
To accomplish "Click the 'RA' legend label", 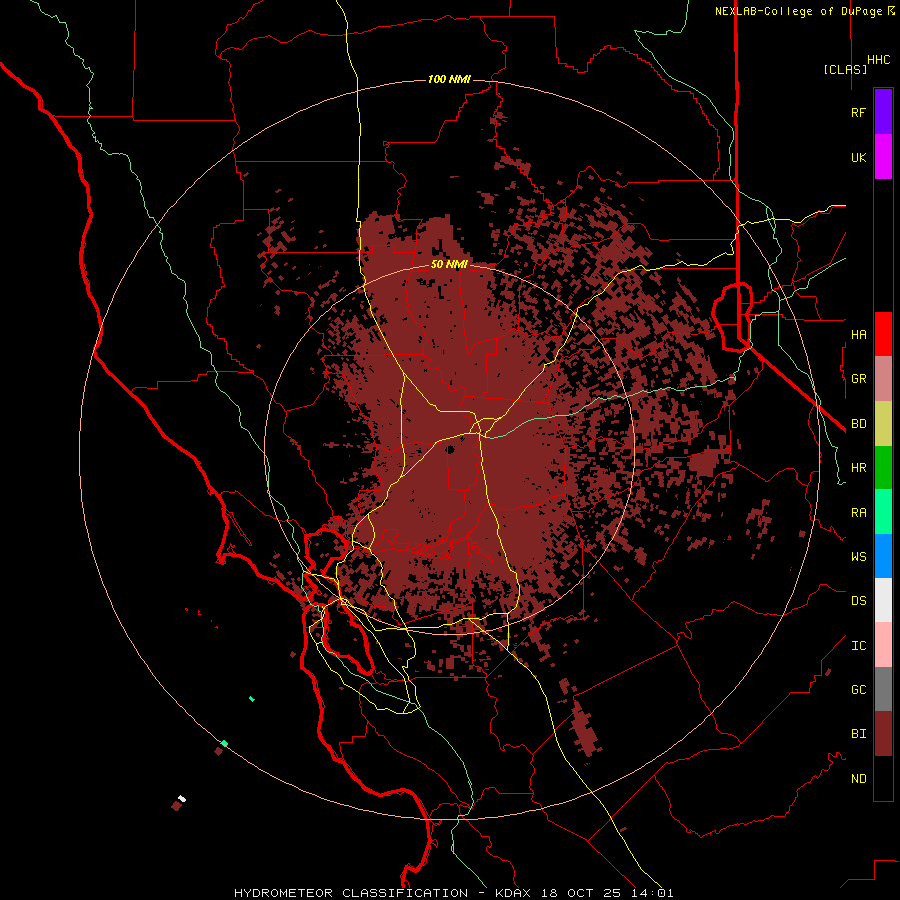I will 859,512.
